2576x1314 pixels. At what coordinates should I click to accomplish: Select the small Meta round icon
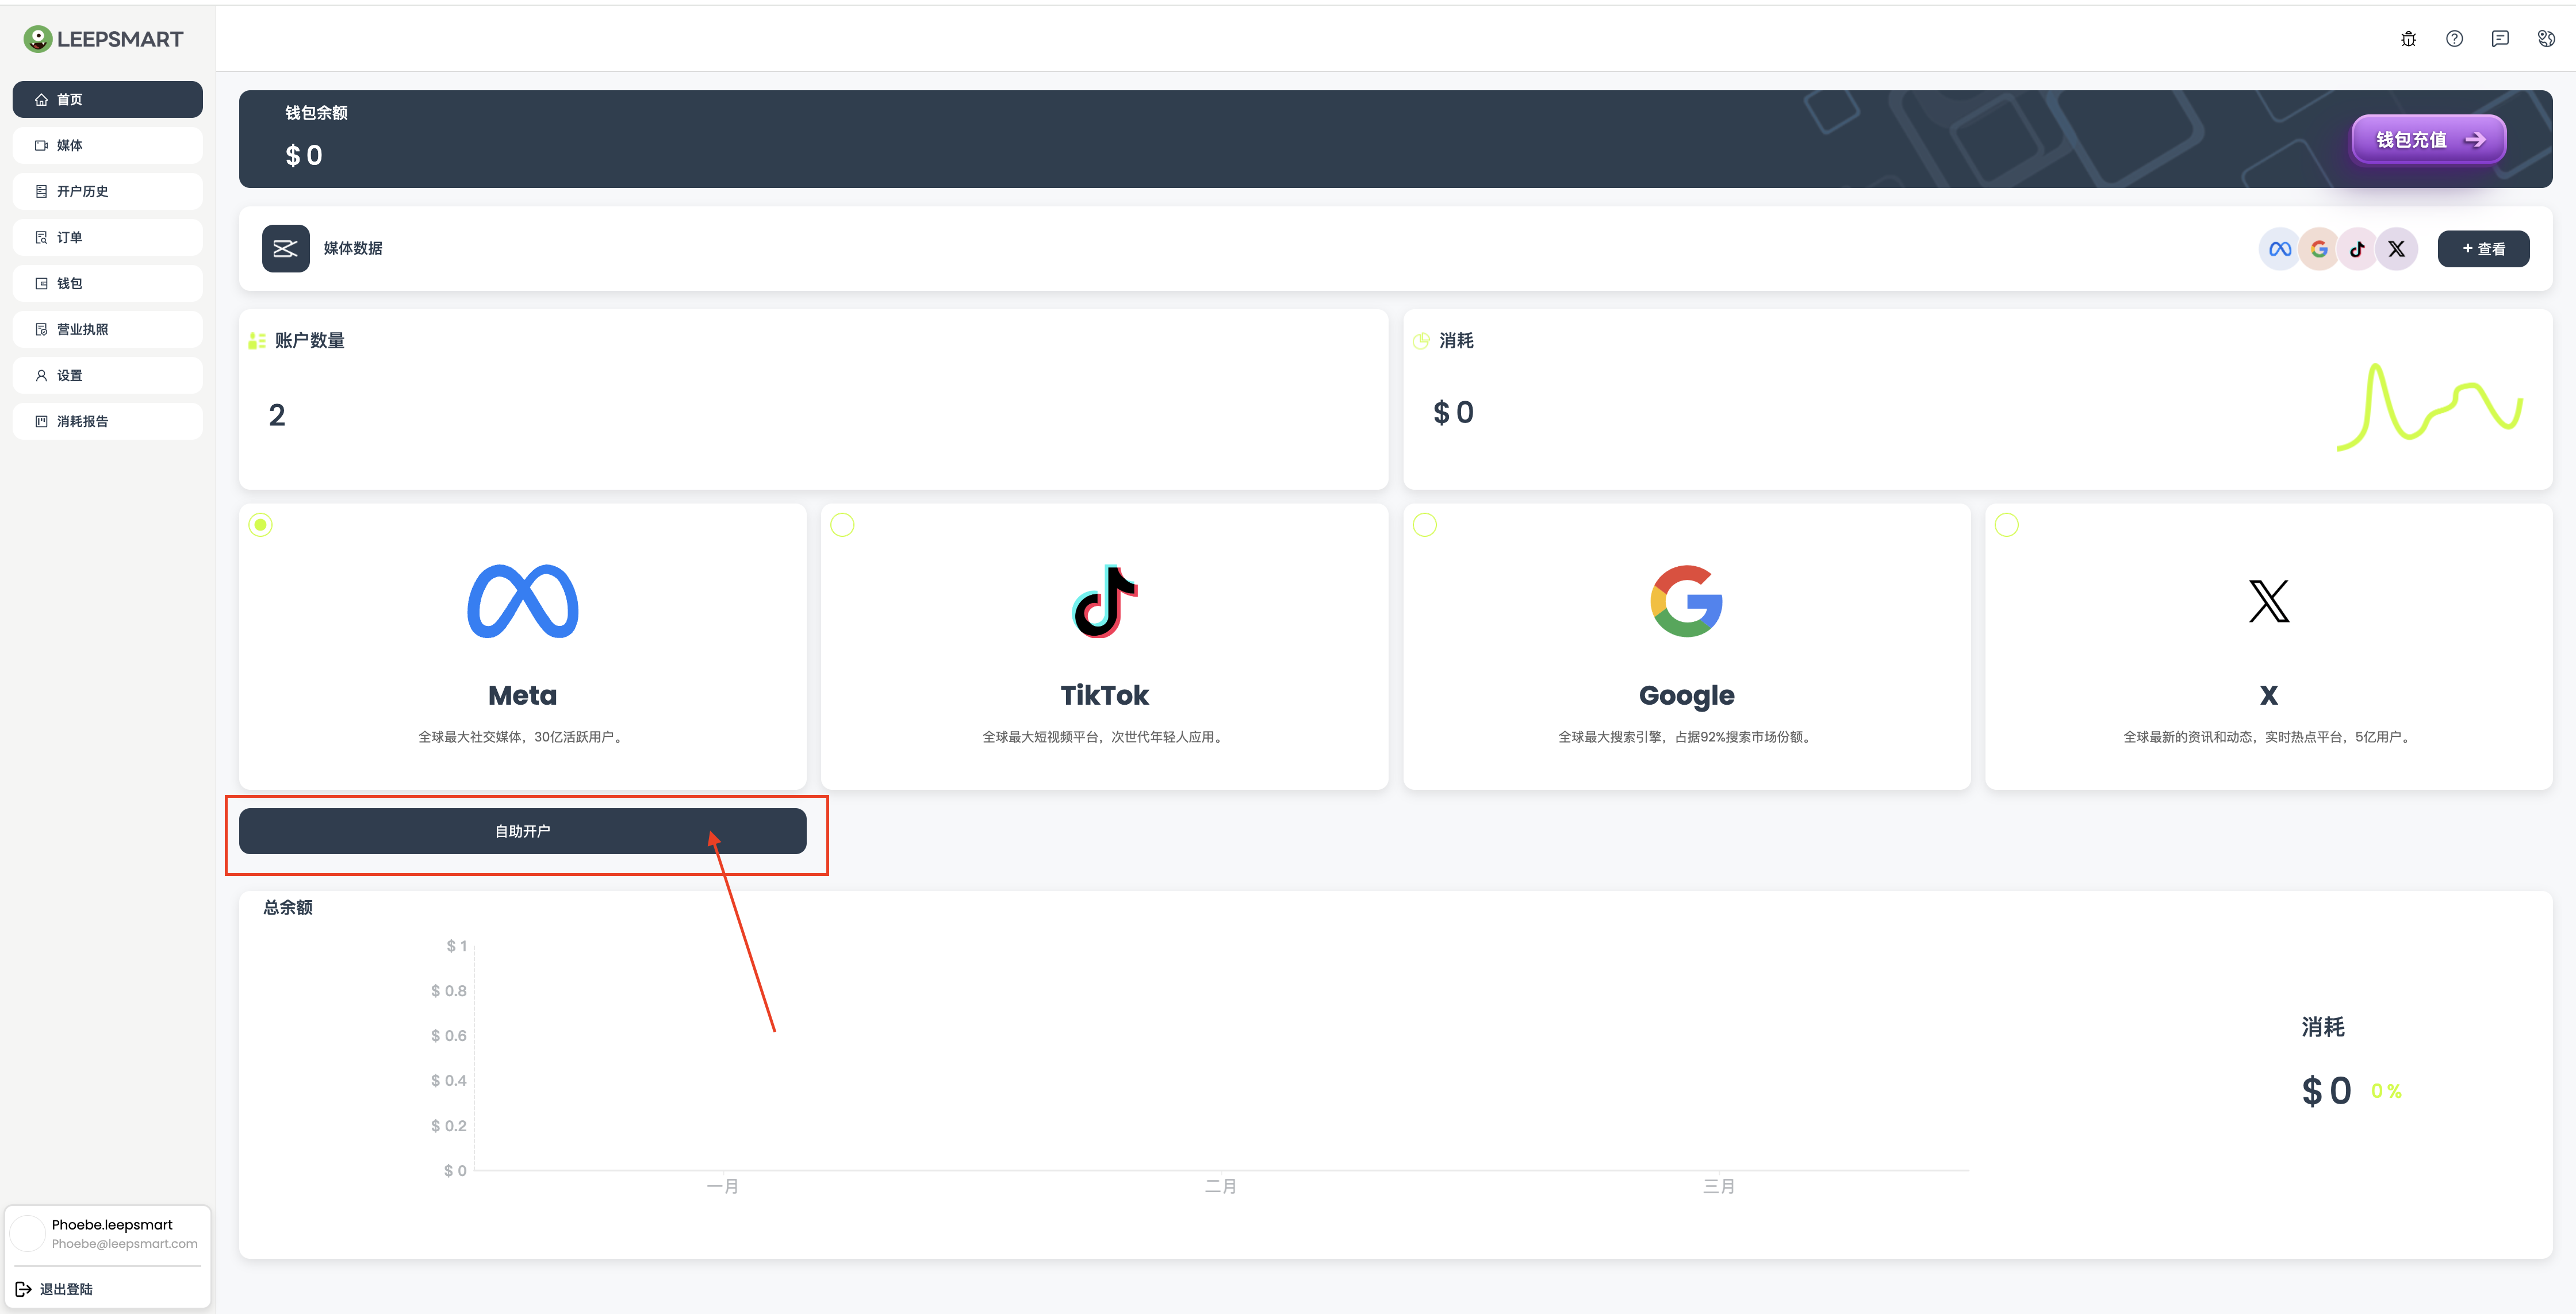pyautogui.click(x=2279, y=249)
